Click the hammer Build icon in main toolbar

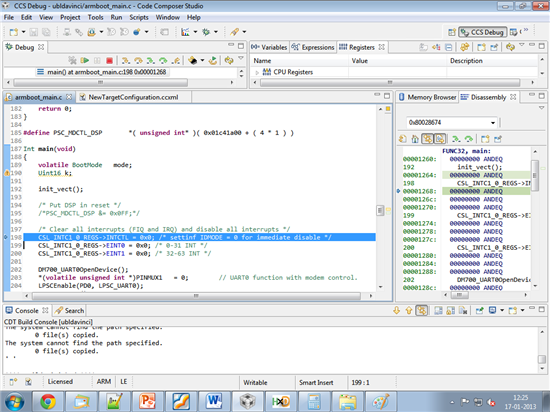click(x=79, y=32)
